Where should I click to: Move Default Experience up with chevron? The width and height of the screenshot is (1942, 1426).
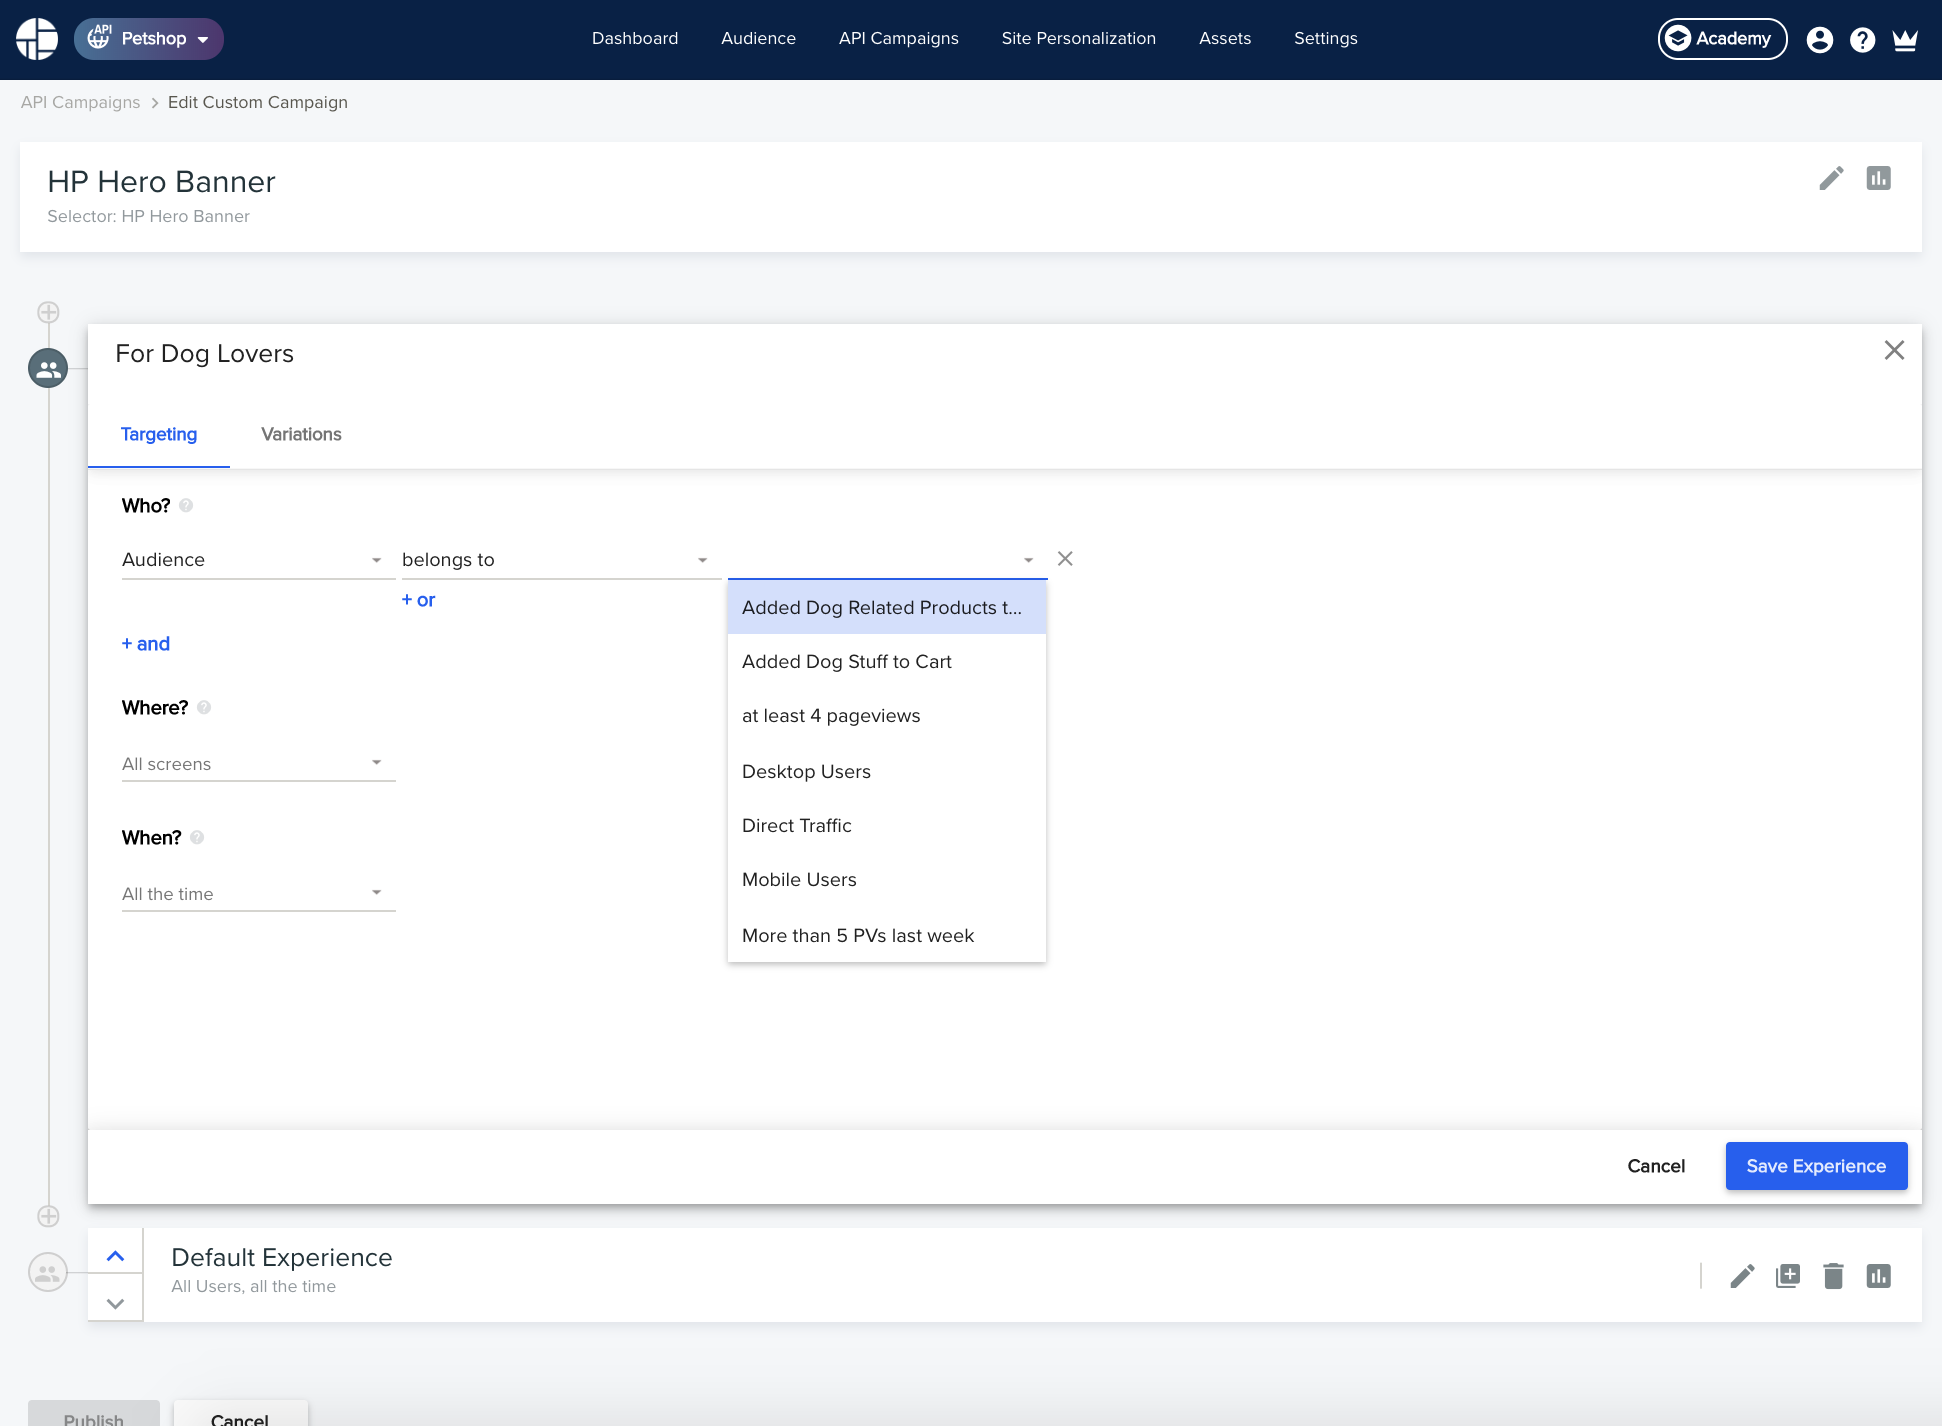click(x=115, y=1257)
